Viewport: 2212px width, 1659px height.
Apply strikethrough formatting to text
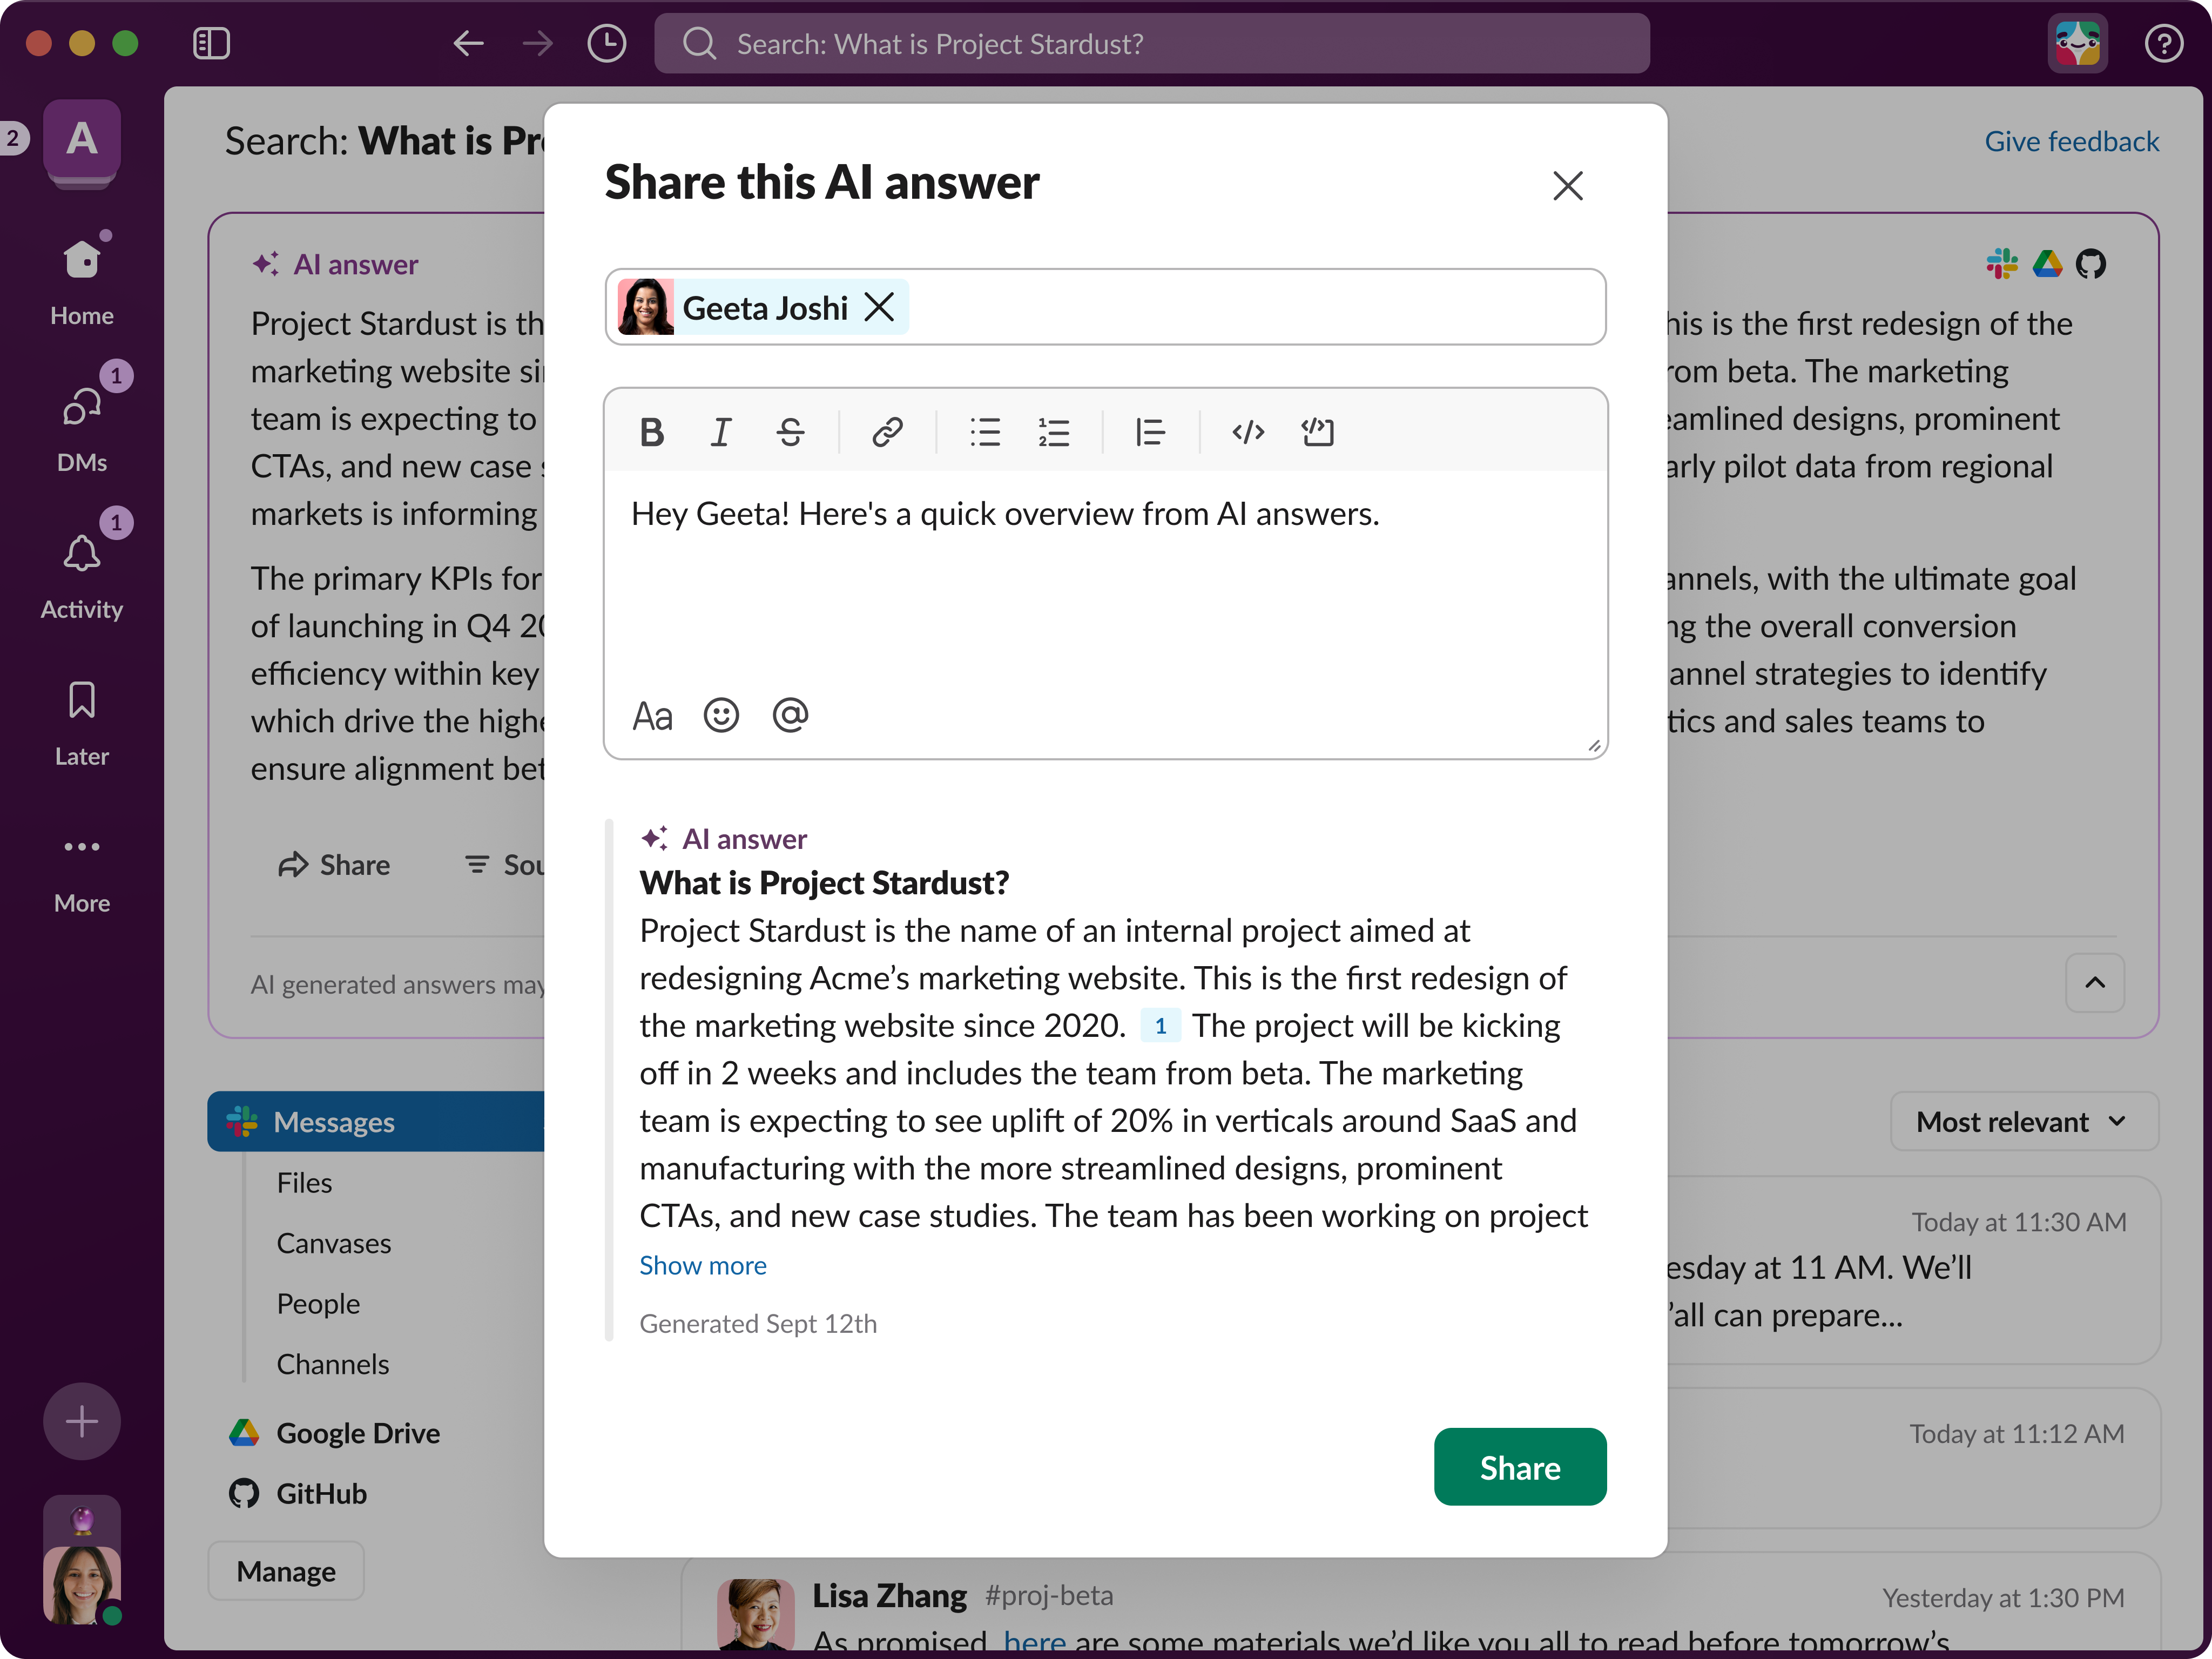pyautogui.click(x=790, y=432)
